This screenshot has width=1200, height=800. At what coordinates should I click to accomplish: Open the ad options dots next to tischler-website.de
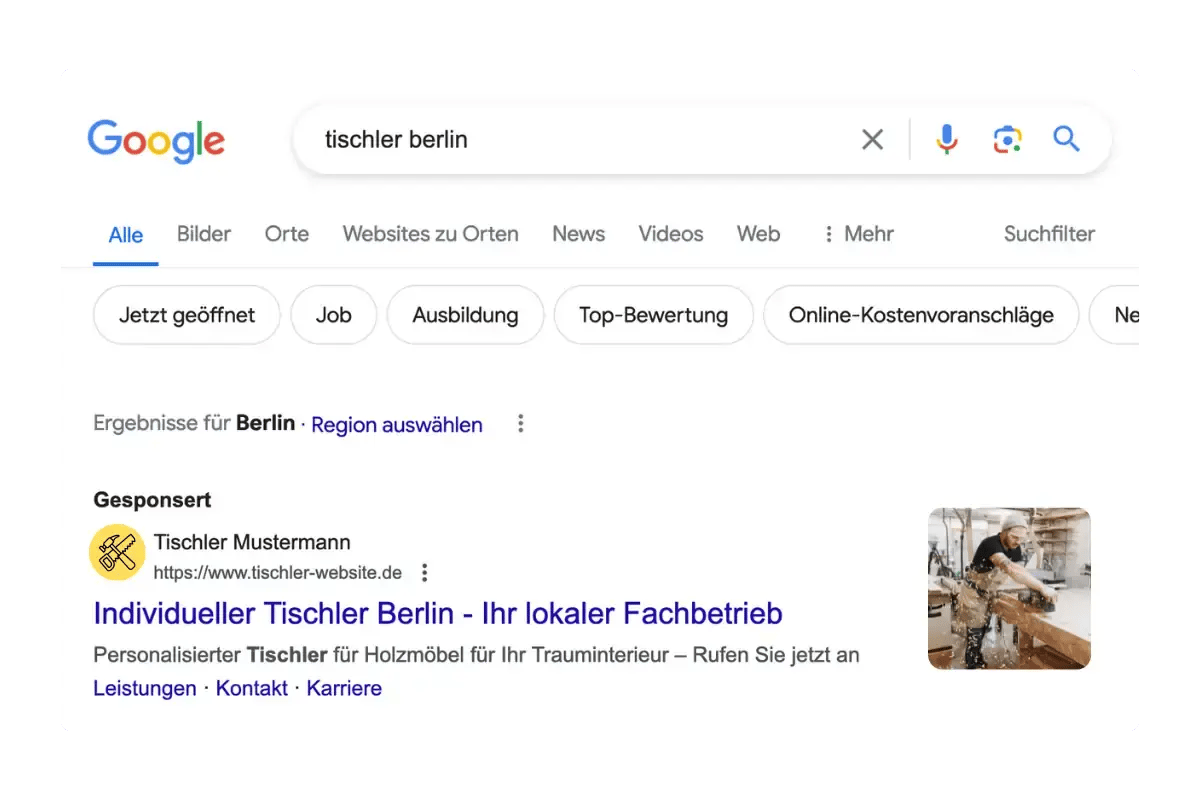pyautogui.click(x=425, y=573)
